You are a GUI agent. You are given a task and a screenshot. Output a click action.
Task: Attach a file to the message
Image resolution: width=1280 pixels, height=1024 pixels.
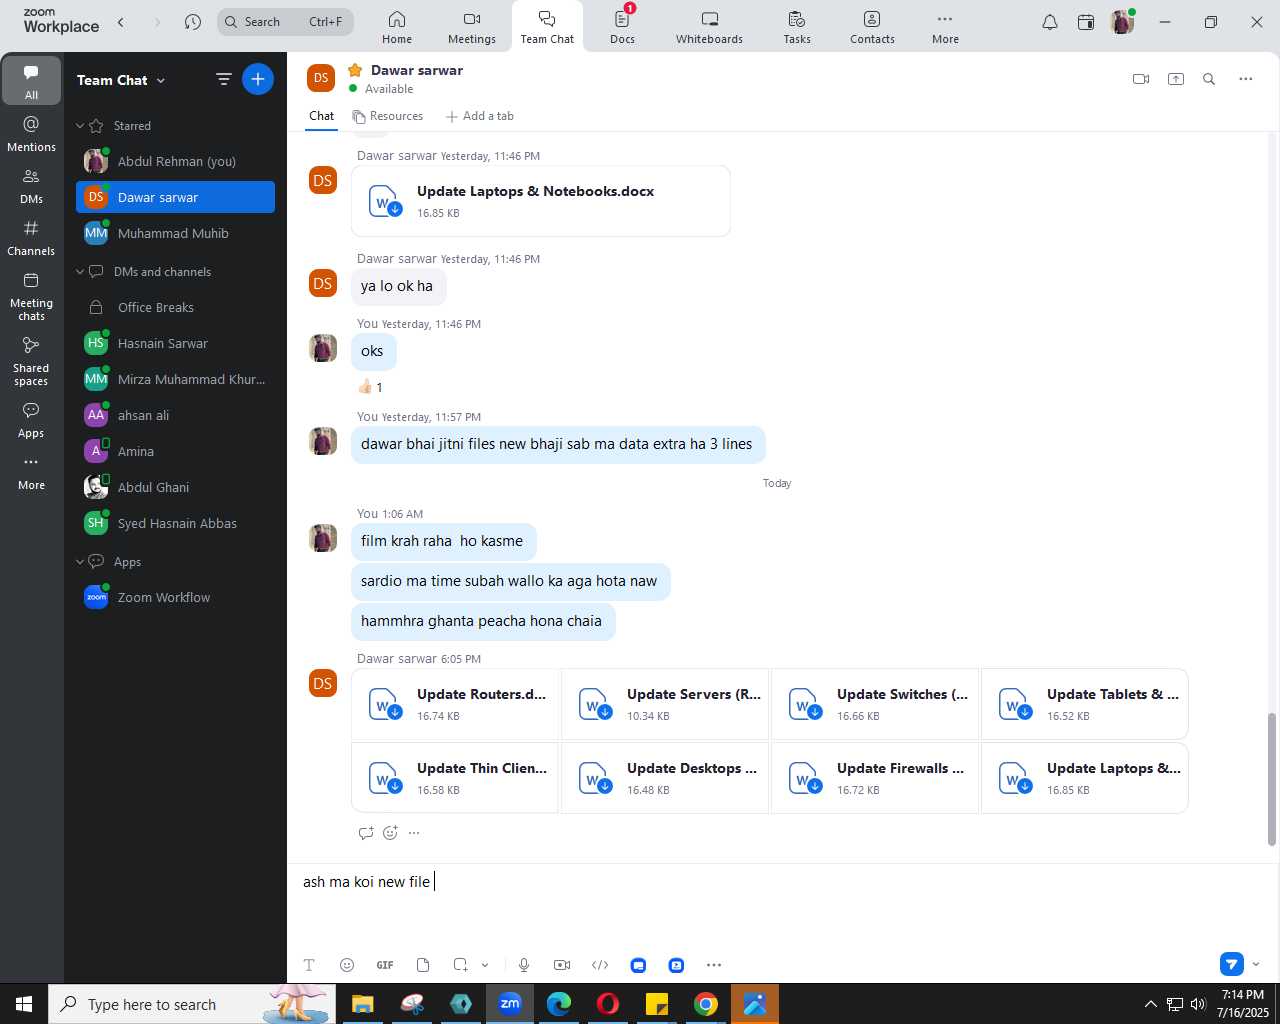point(423,965)
